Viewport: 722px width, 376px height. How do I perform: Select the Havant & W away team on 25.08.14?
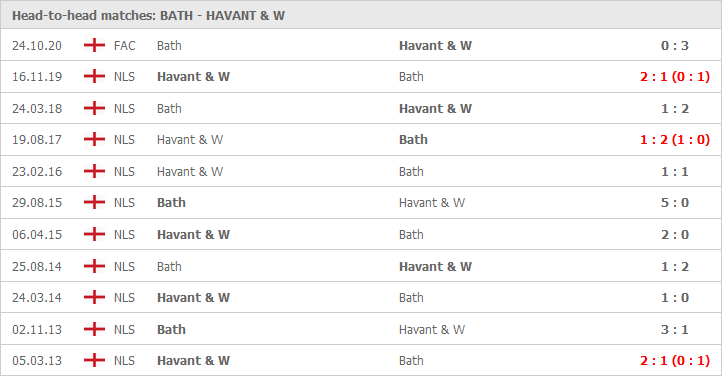(x=435, y=266)
